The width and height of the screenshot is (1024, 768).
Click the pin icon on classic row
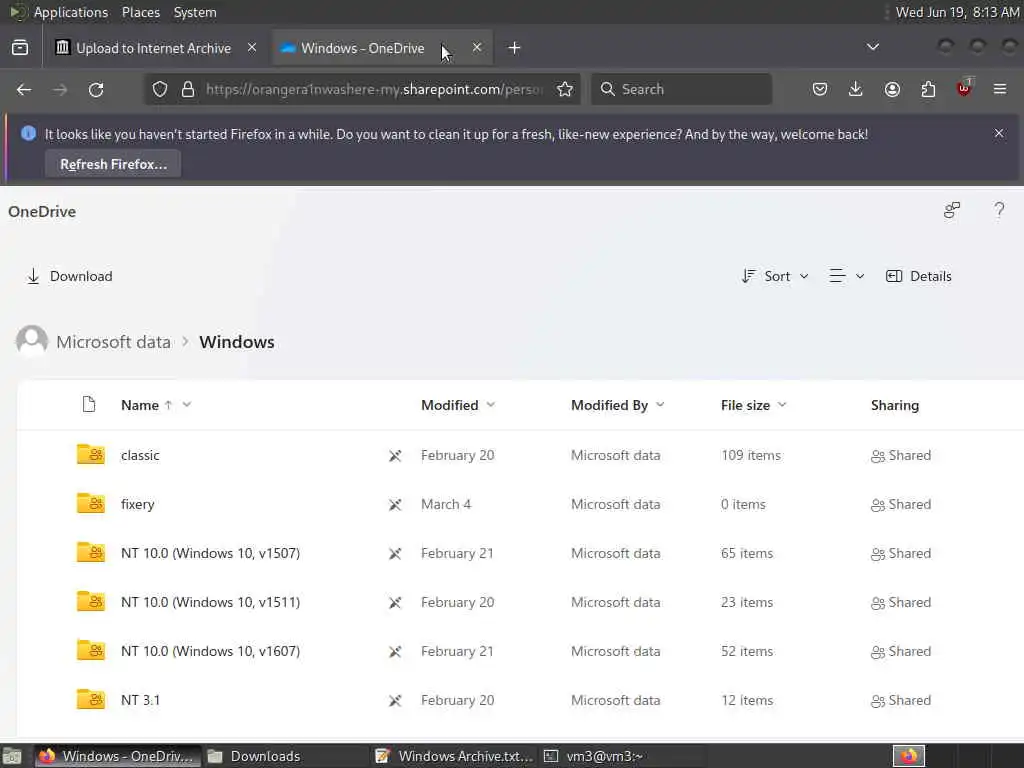[395, 456]
